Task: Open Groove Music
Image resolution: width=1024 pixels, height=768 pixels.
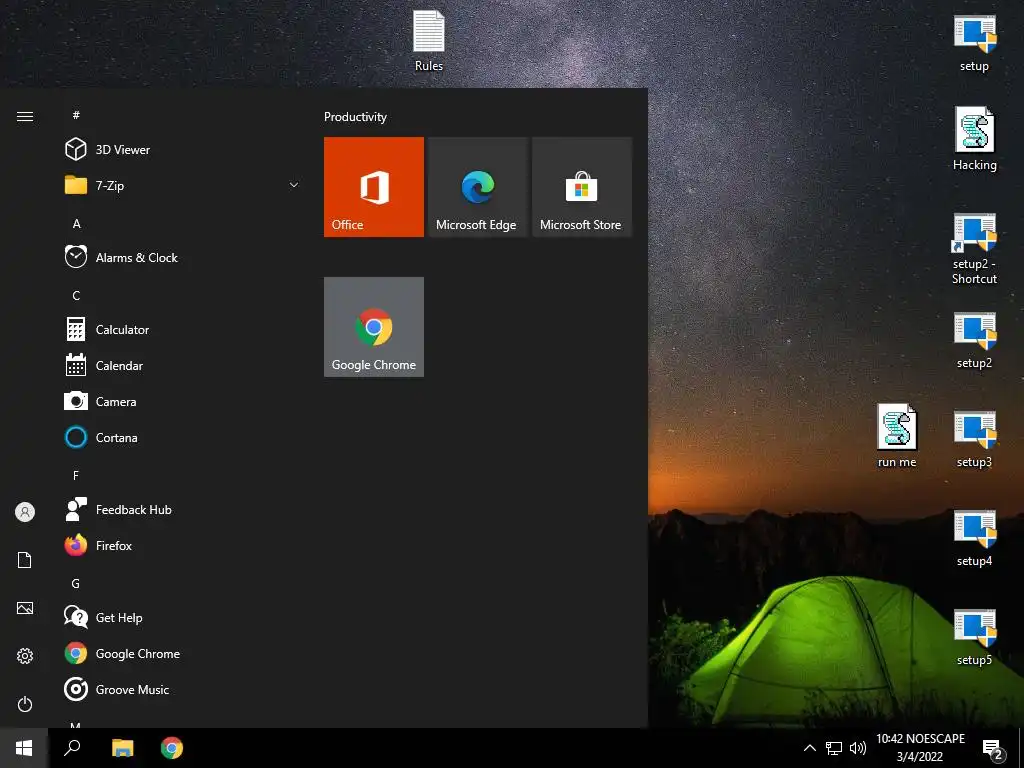Action: pos(182,690)
